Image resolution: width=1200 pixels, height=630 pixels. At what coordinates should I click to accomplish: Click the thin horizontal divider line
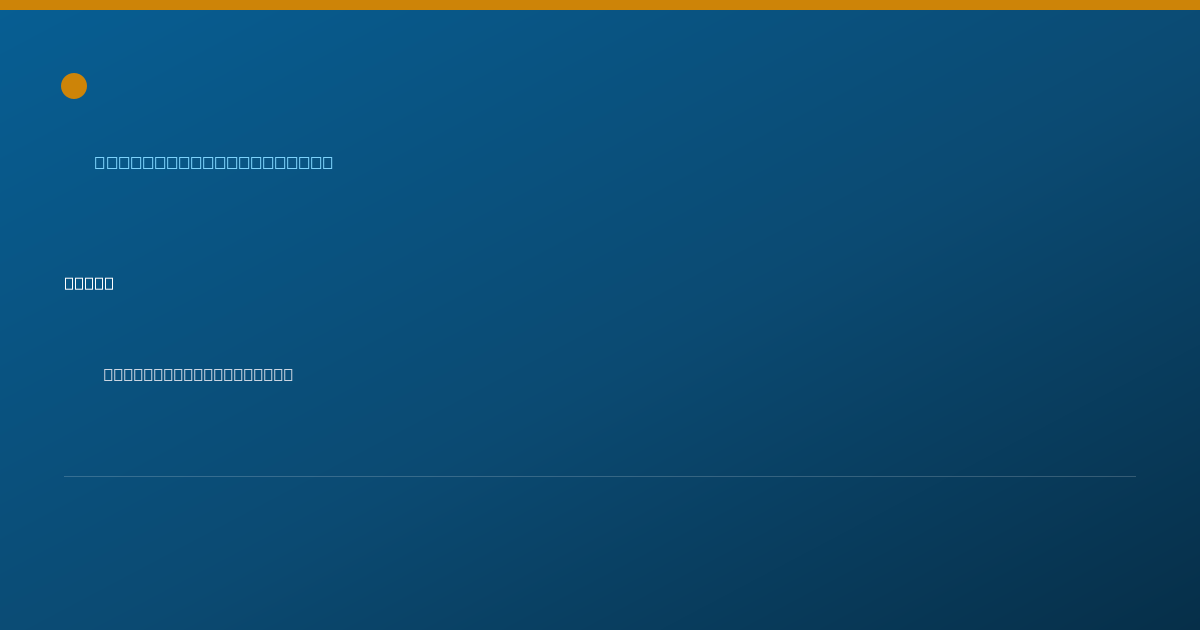pyautogui.click(x=600, y=476)
